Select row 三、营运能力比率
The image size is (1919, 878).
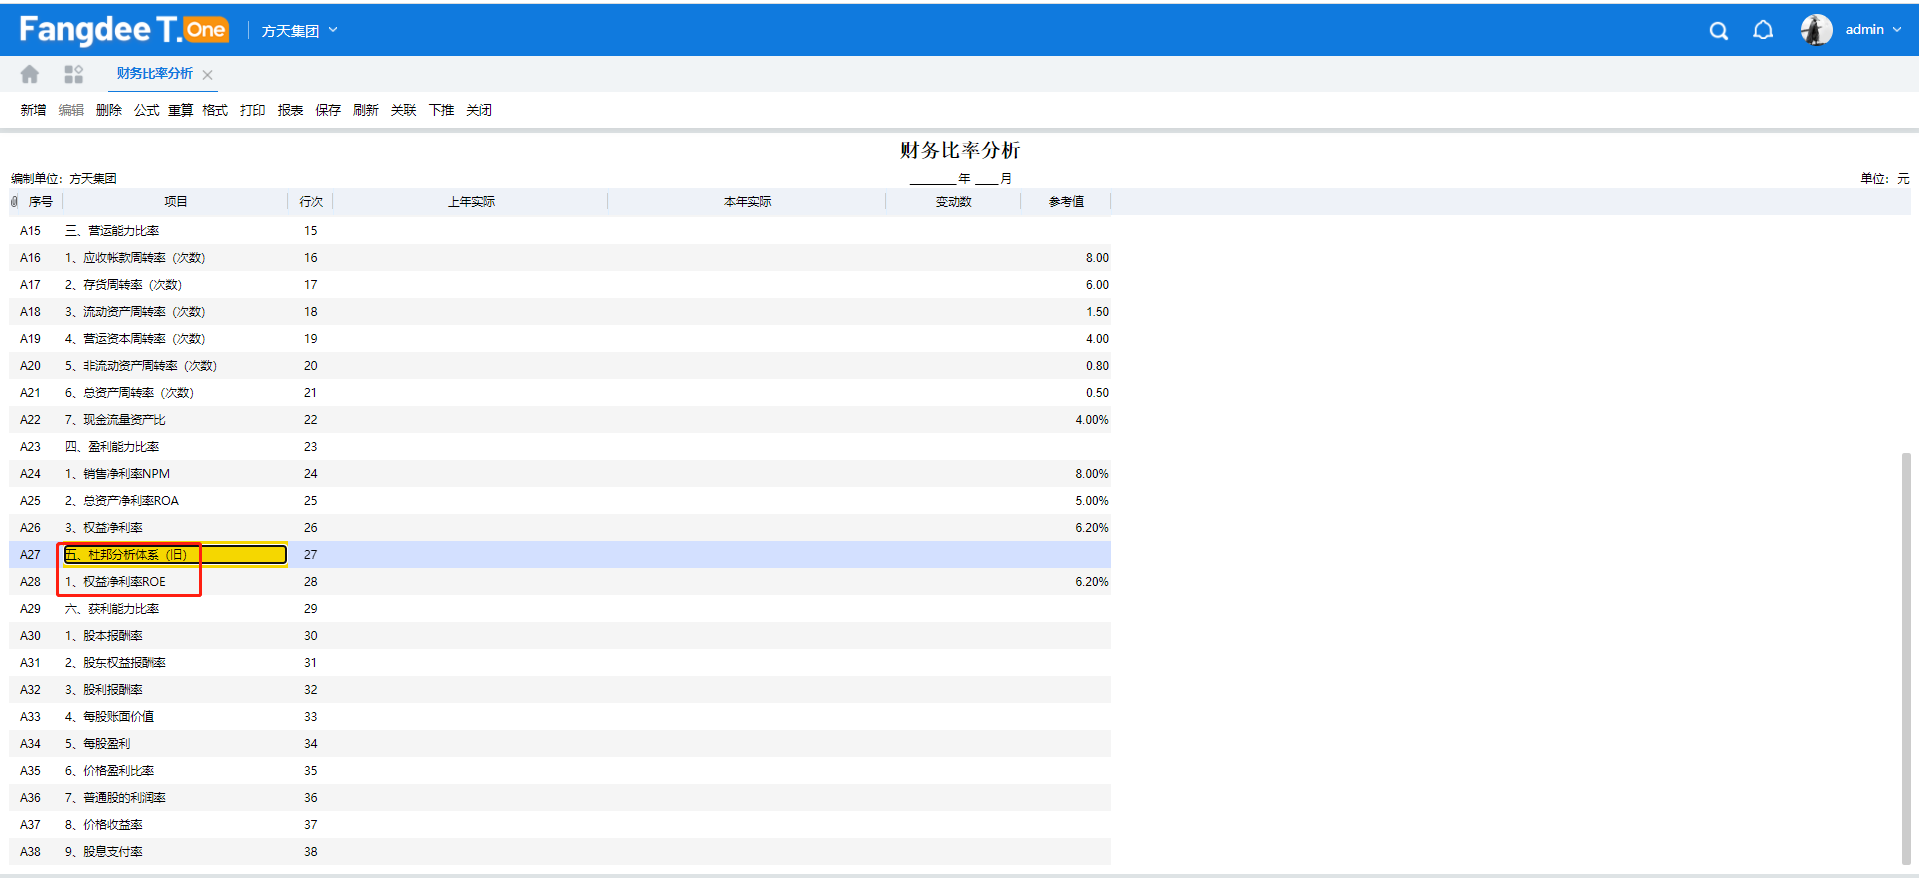click(560, 231)
